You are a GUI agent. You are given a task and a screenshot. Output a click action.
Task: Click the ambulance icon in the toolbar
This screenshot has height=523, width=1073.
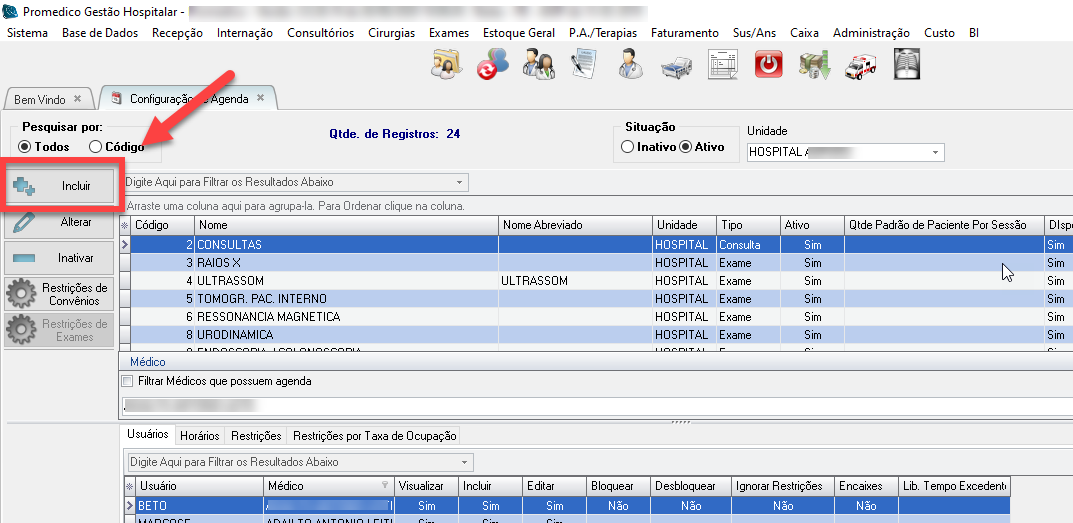(860, 65)
